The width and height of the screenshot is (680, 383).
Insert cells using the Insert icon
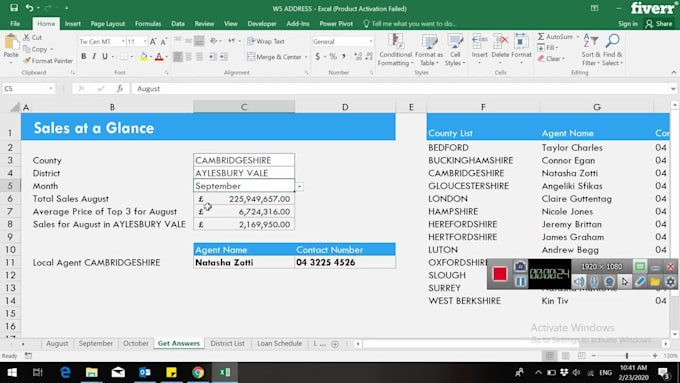[x=479, y=42]
